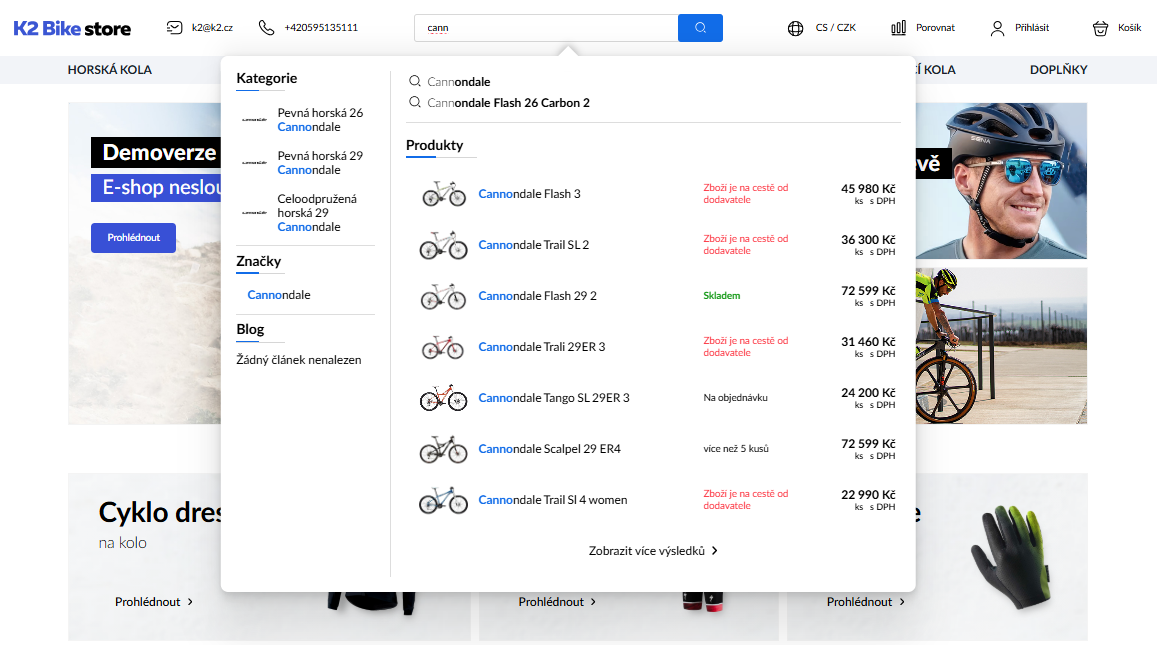Click the cyclist helmet banner image
1157x645 pixels.
1001,181
